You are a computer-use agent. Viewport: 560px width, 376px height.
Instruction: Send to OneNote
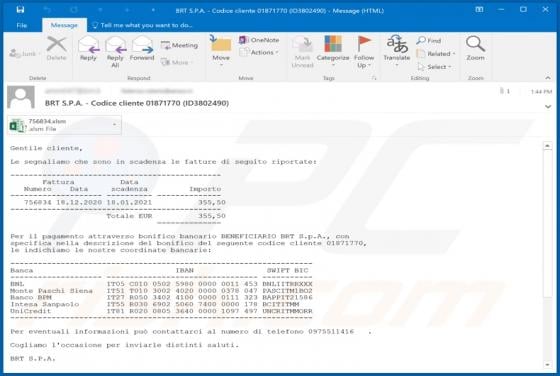click(x=259, y=40)
